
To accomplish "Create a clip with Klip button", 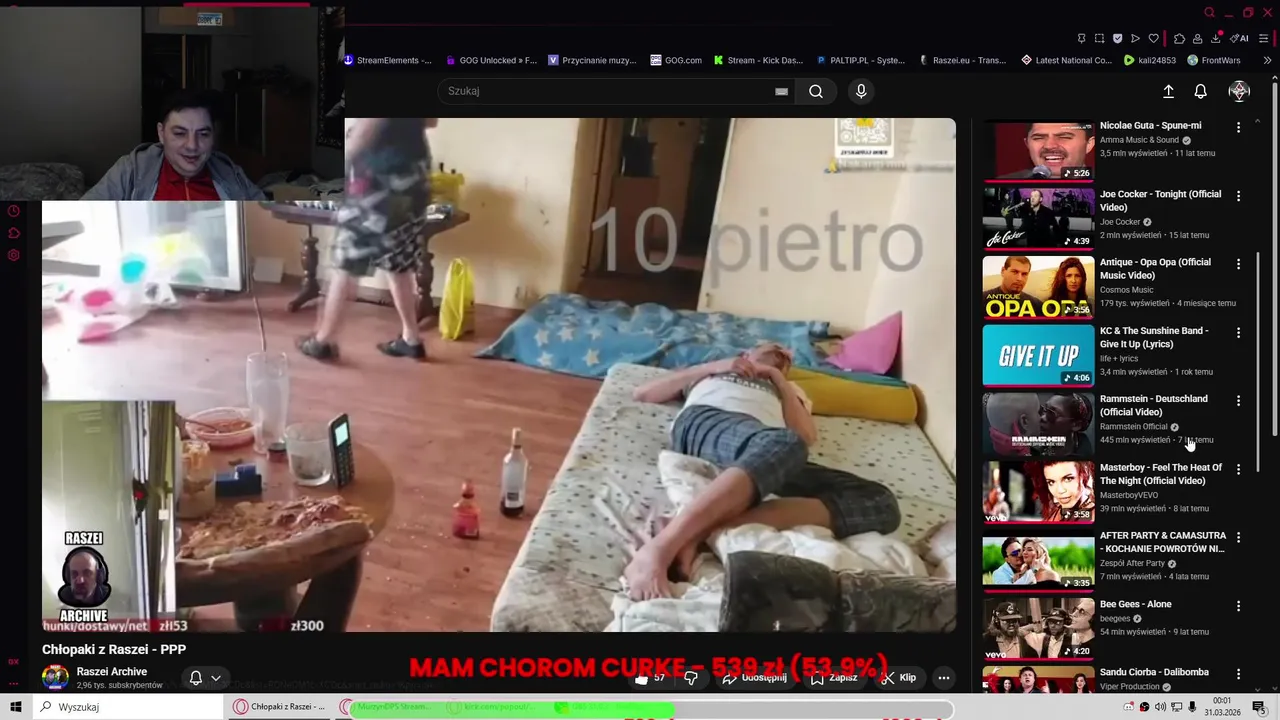I will point(898,678).
